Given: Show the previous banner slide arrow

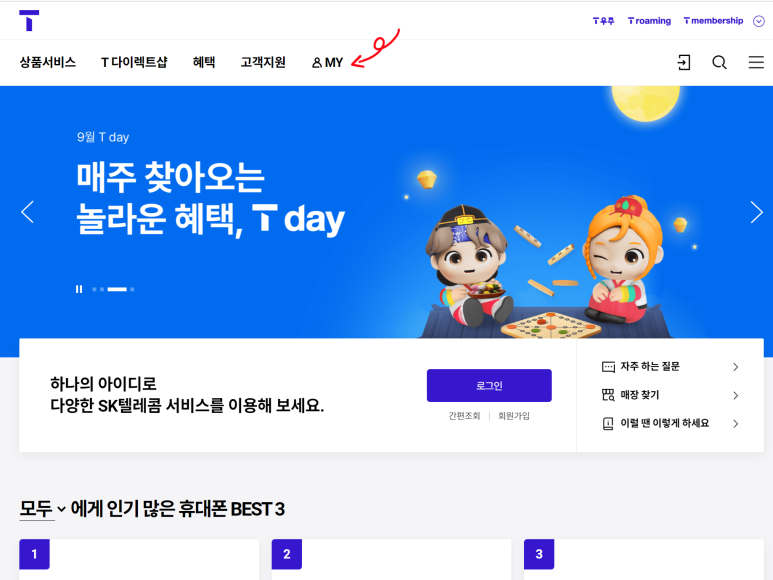Looking at the screenshot, I should coord(28,212).
